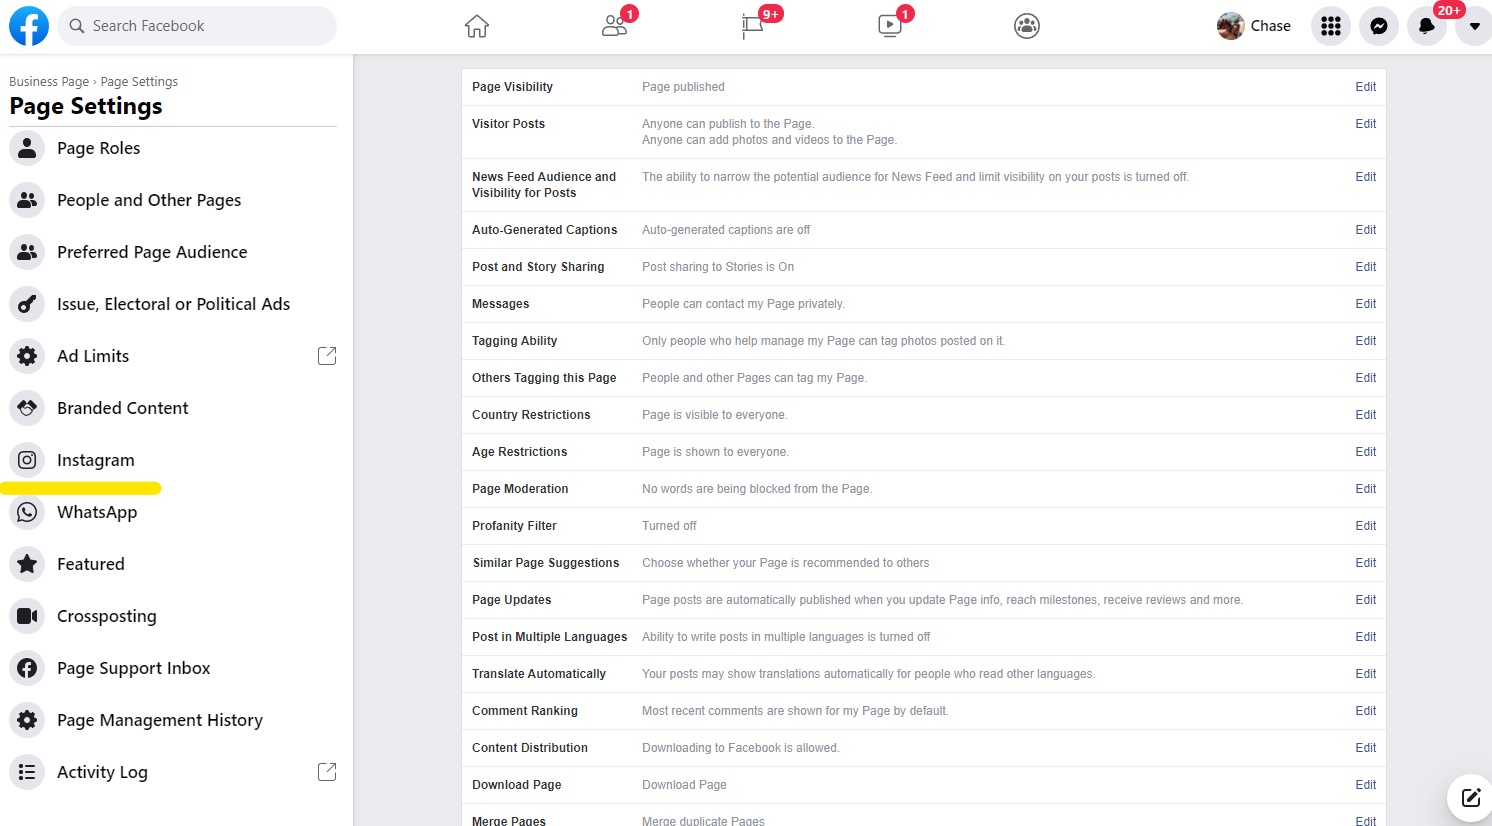The width and height of the screenshot is (1492, 826).
Task: Click the Business Page breadcrumb link
Action: click(x=49, y=82)
